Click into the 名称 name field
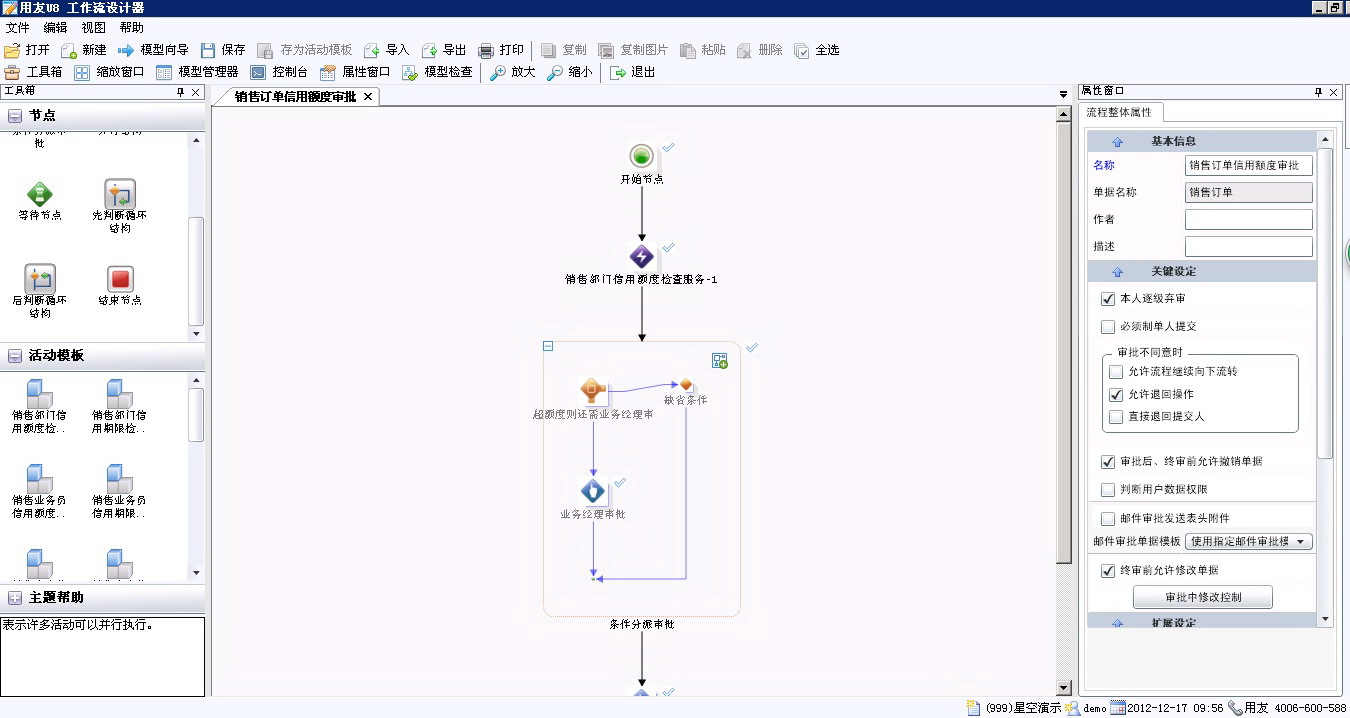Screen dimensions: 1350x718 [x=1249, y=166]
